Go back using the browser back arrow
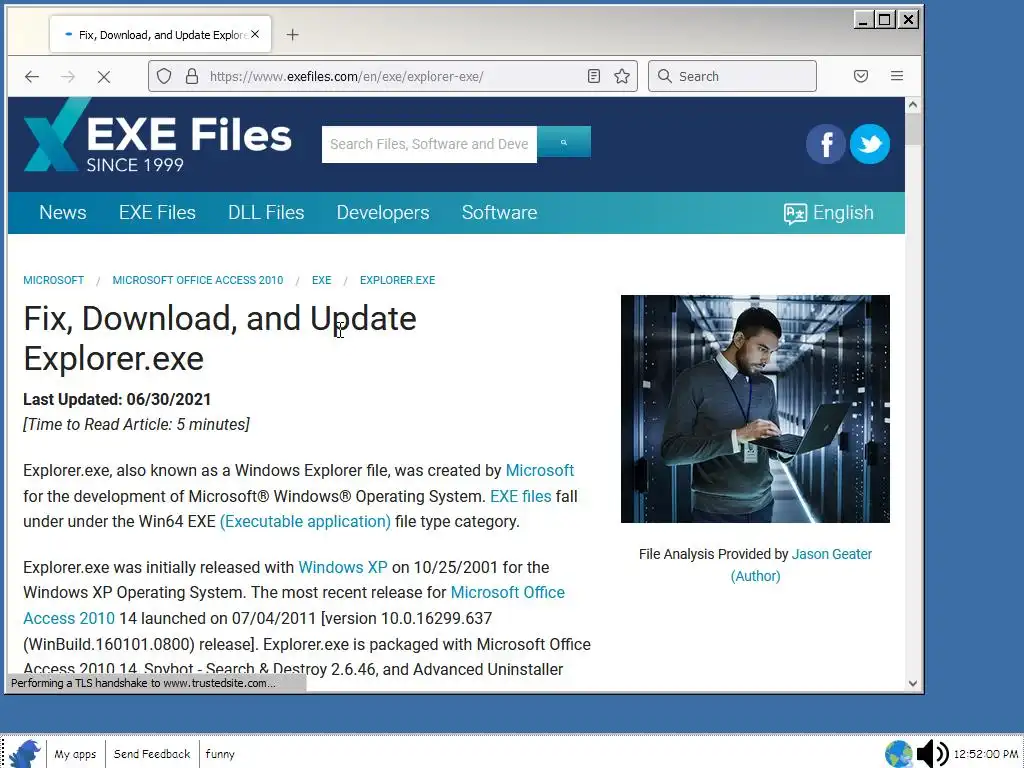This screenshot has width=1024, height=768. tap(32, 76)
